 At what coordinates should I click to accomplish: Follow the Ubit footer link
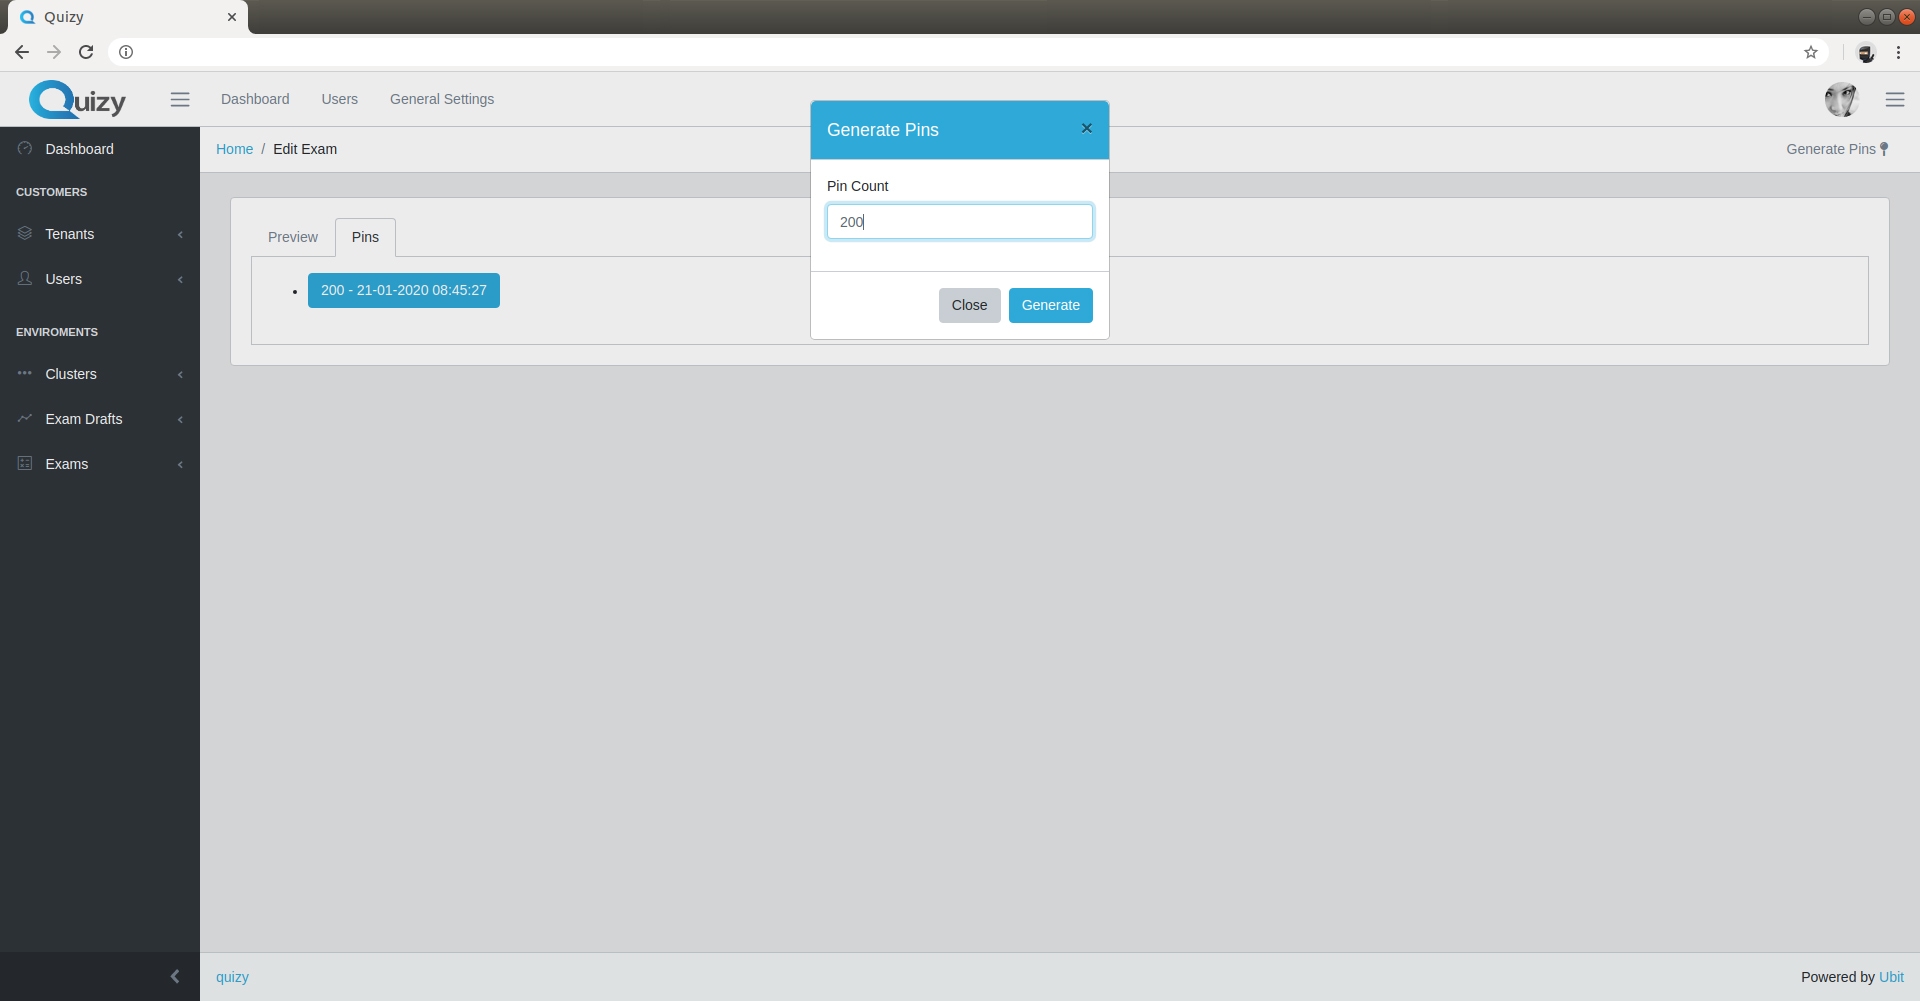pos(1891,977)
